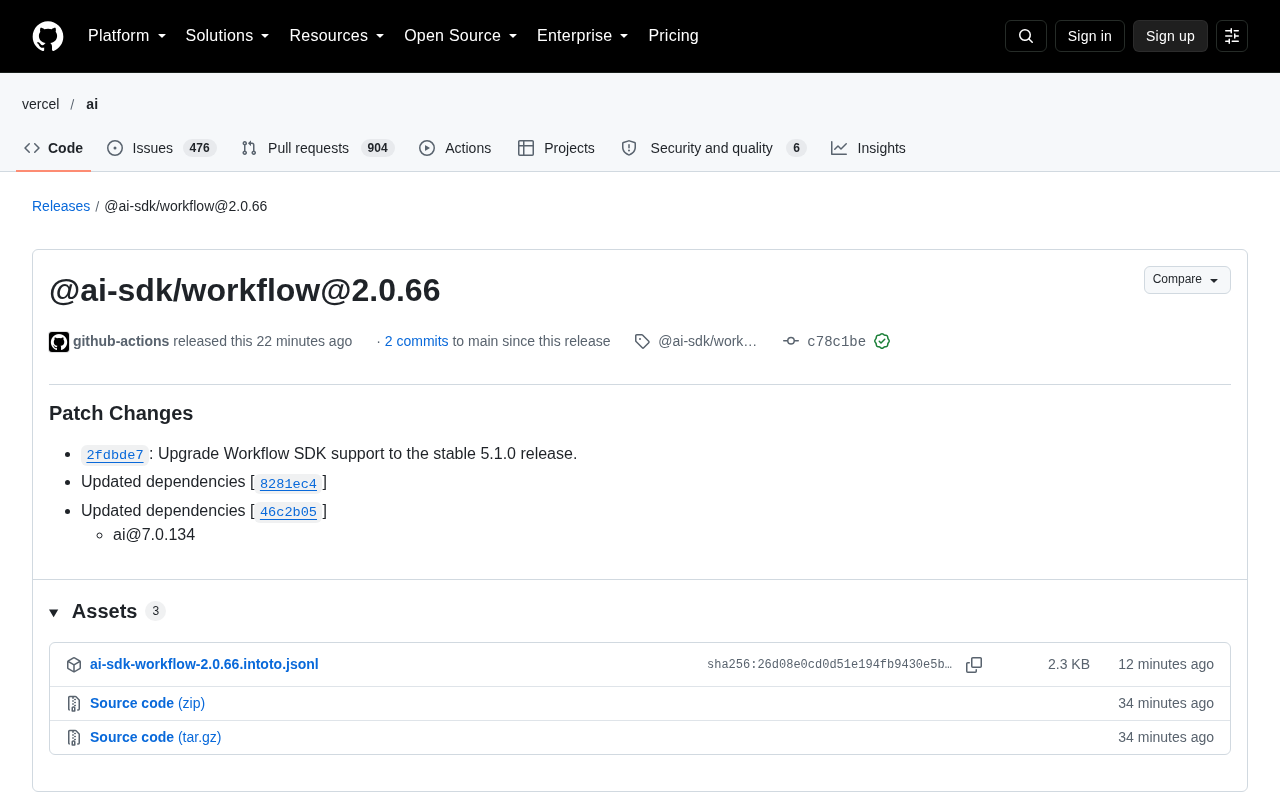Click the package icon for intoto.jsonl asset
Screen dimensions: 1280x800
tap(74, 665)
